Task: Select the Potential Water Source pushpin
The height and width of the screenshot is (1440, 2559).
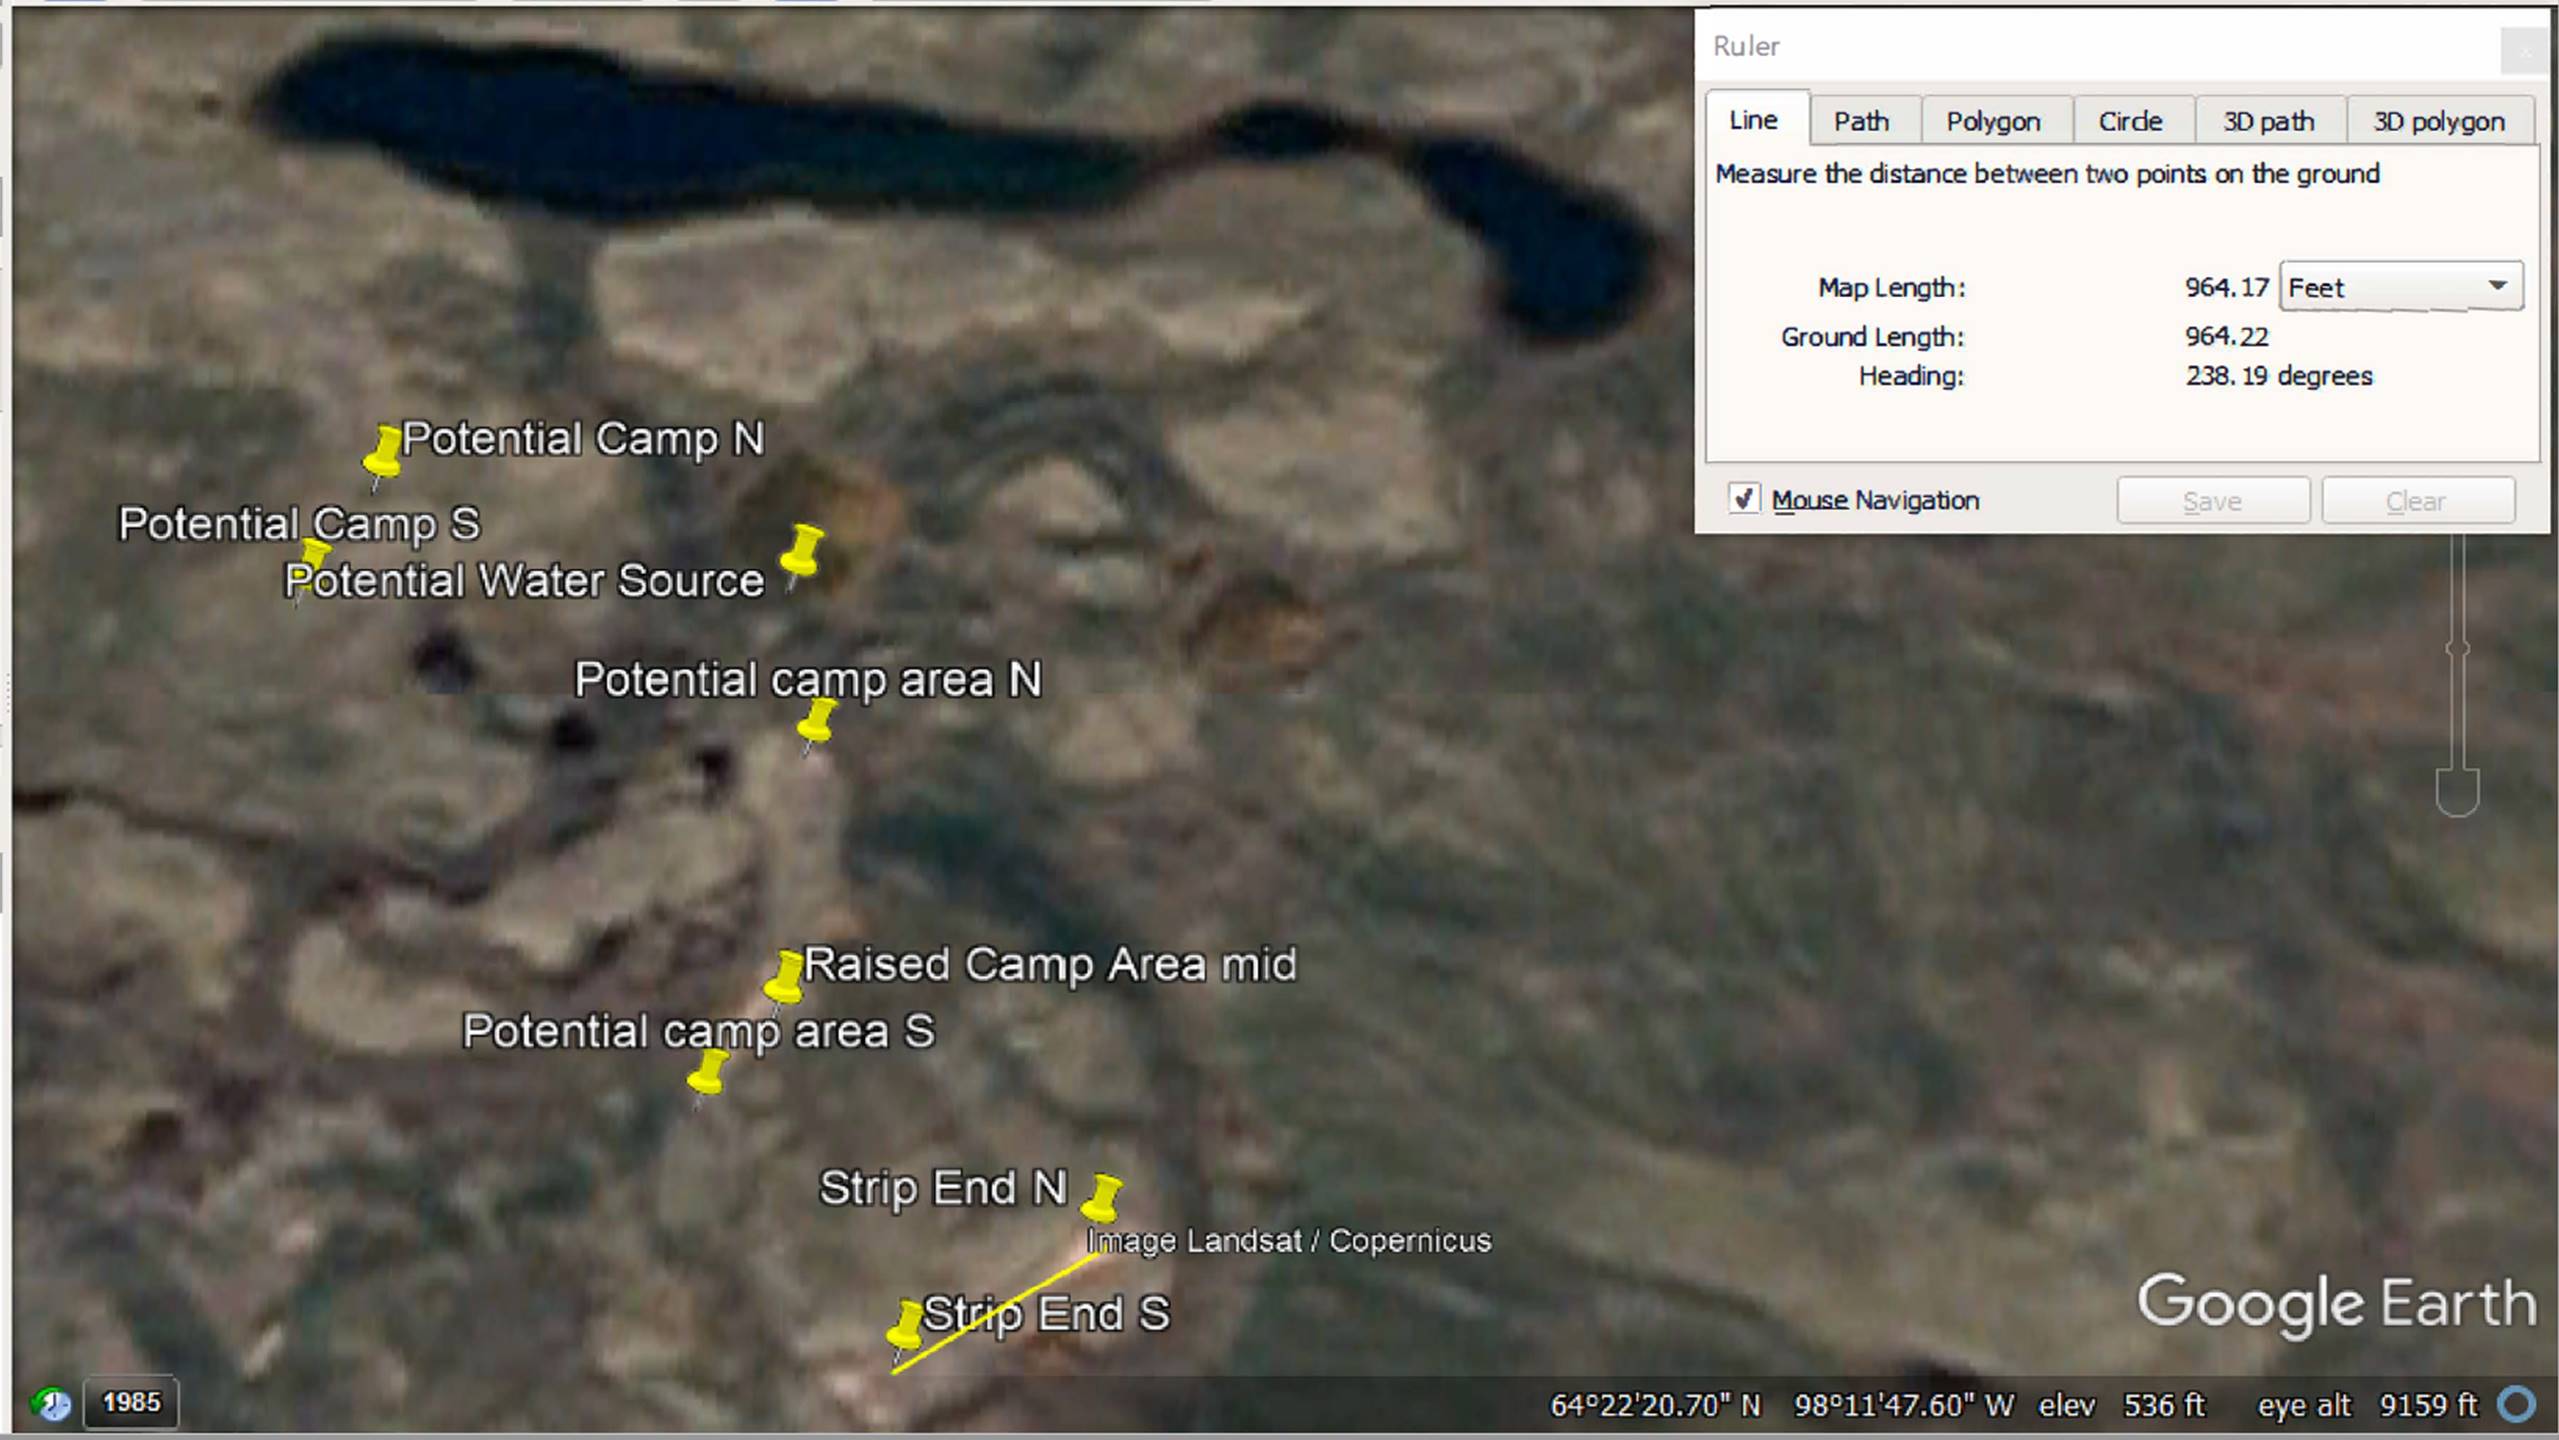Action: (800, 554)
